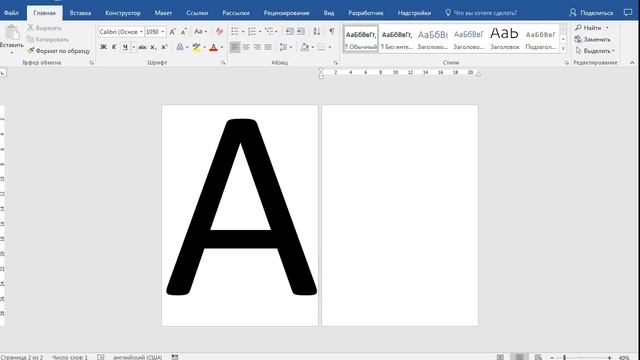Click multilevel list icon

pyautogui.click(x=269, y=31)
